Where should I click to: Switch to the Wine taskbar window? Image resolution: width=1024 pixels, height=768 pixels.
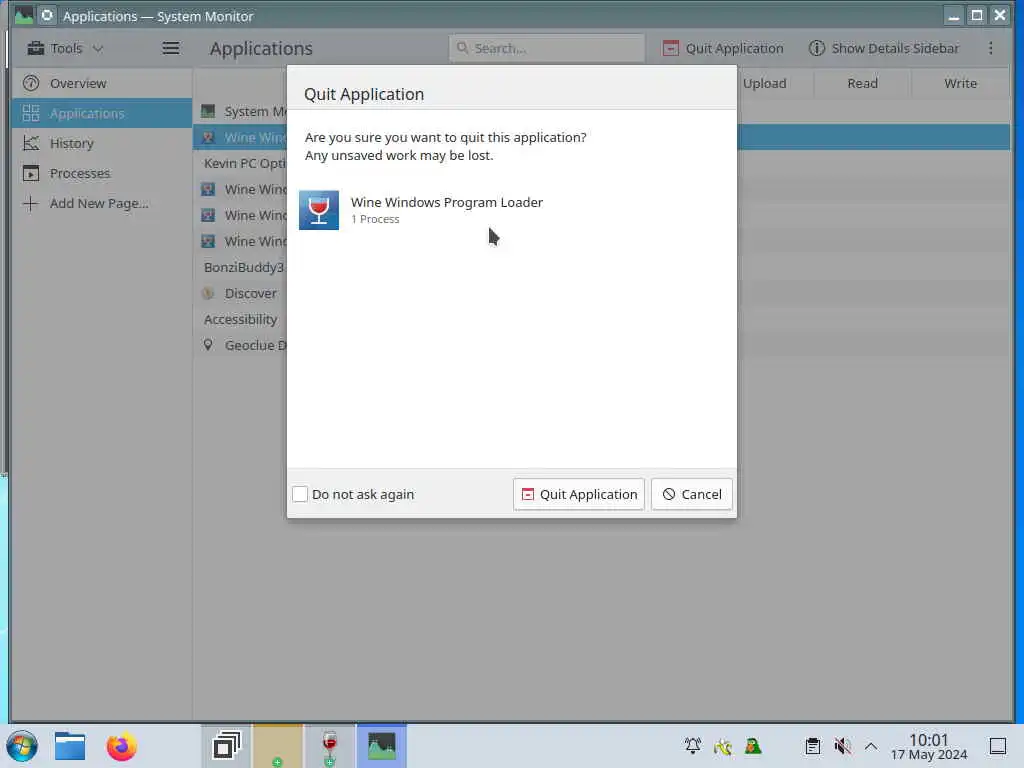click(x=330, y=746)
